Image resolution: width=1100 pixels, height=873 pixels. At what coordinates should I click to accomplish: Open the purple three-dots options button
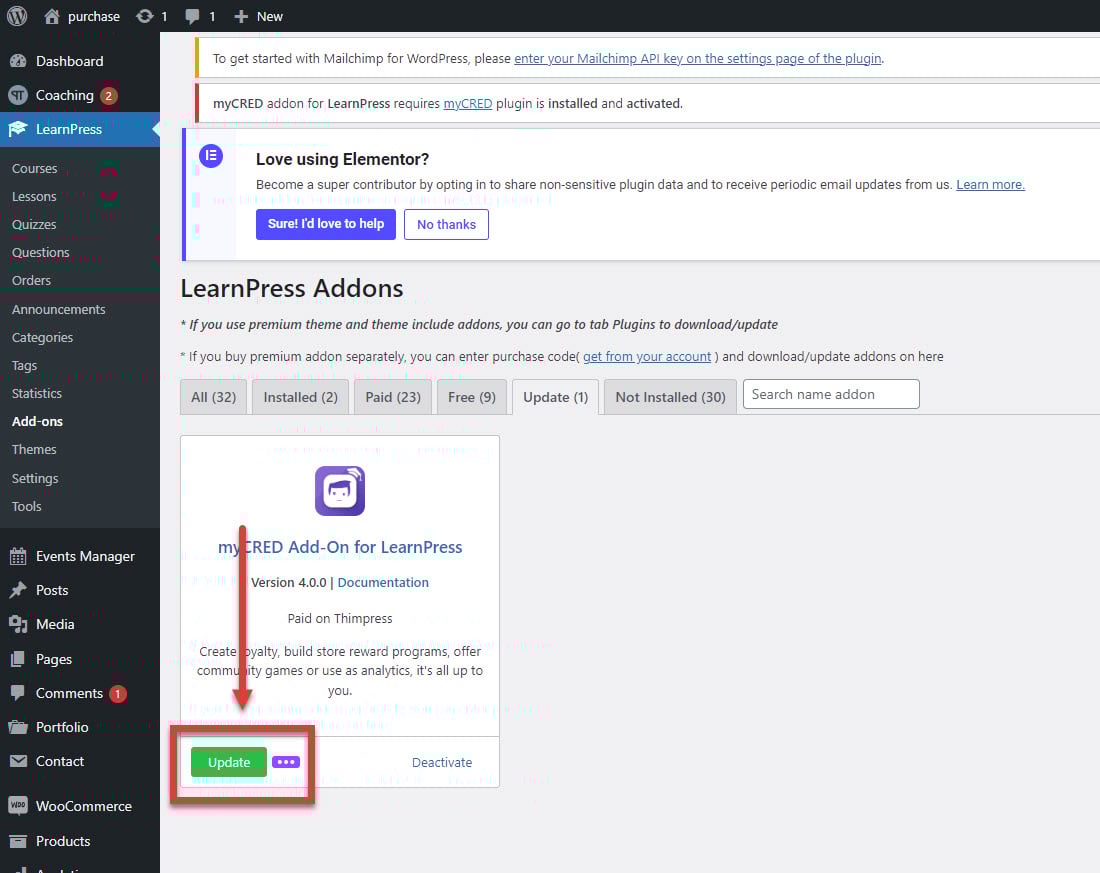tap(286, 762)
